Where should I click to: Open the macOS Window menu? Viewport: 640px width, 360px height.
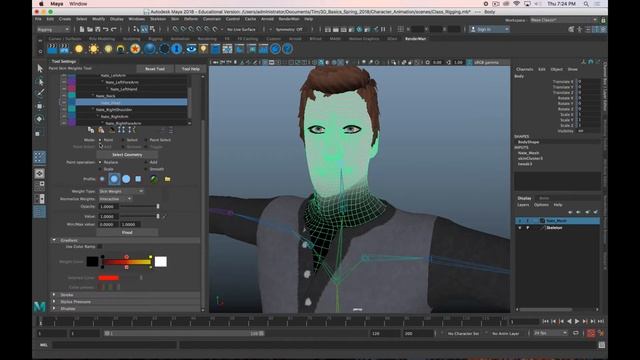pyautogui.click(x=78, y=4)
